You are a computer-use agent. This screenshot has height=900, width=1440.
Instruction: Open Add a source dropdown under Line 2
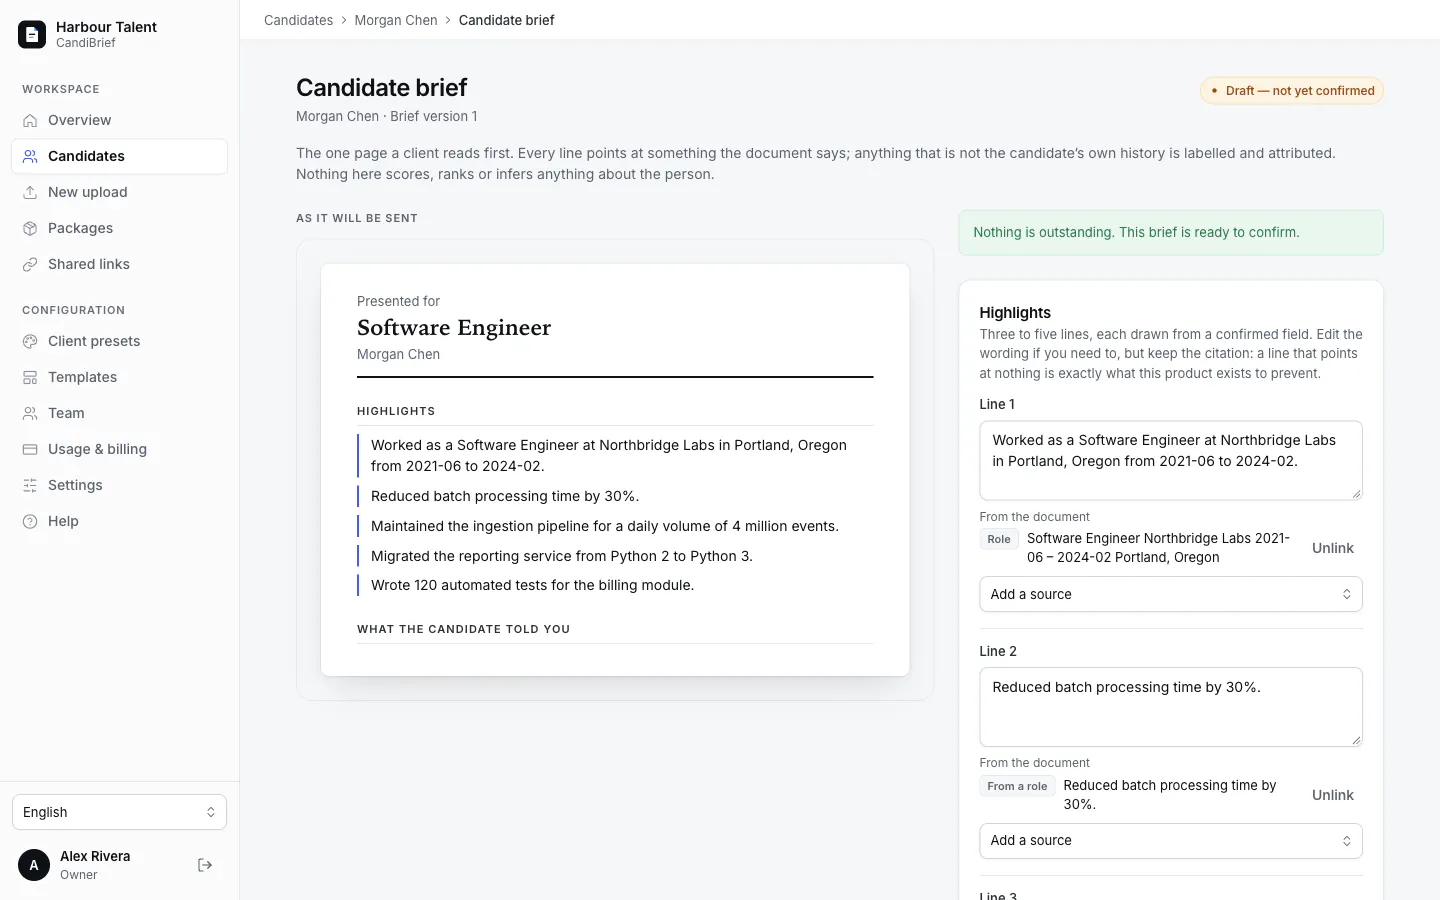[1170, 841]
